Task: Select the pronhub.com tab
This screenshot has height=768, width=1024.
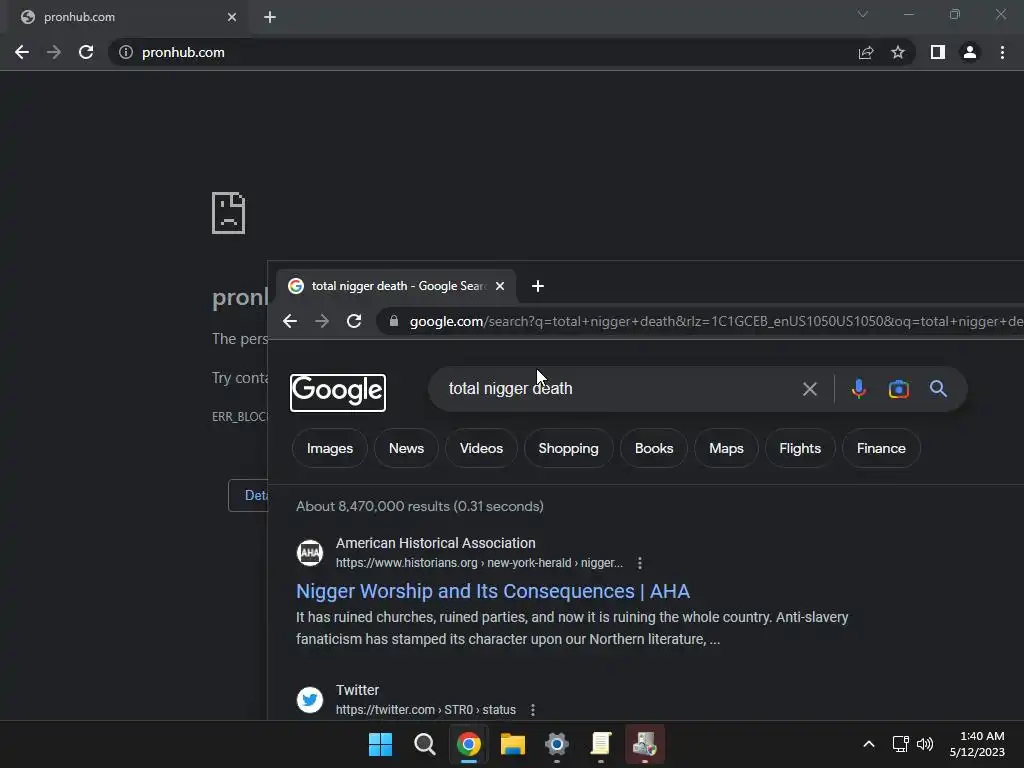Action: point(127,17)
